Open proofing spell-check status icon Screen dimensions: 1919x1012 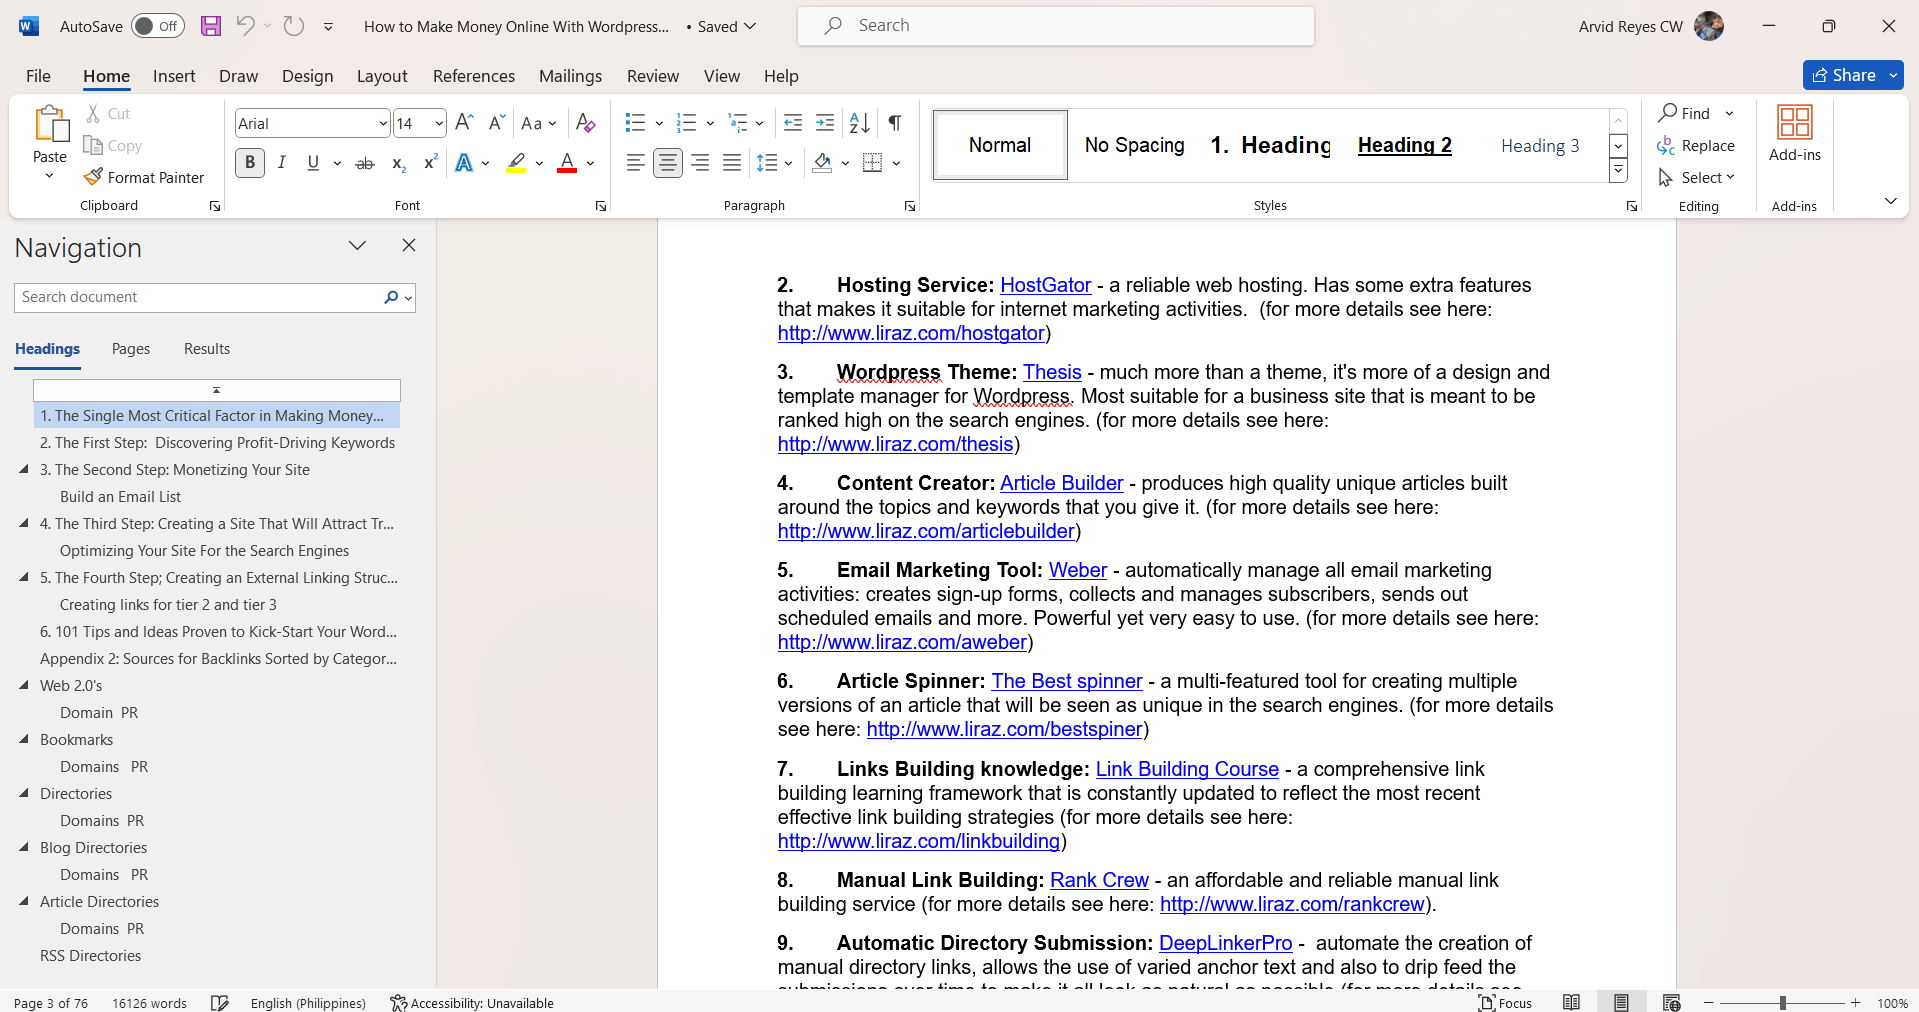click(220, 1002)
